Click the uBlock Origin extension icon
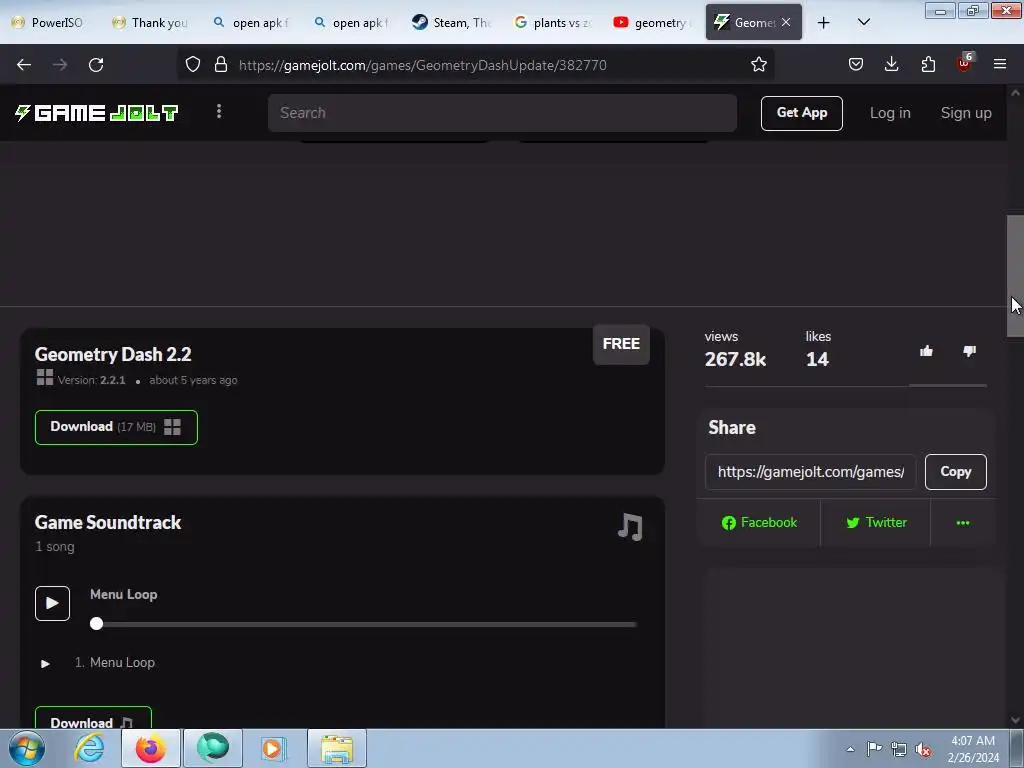The width and height of the screenshot is (1024, 768). click(964, 63)
